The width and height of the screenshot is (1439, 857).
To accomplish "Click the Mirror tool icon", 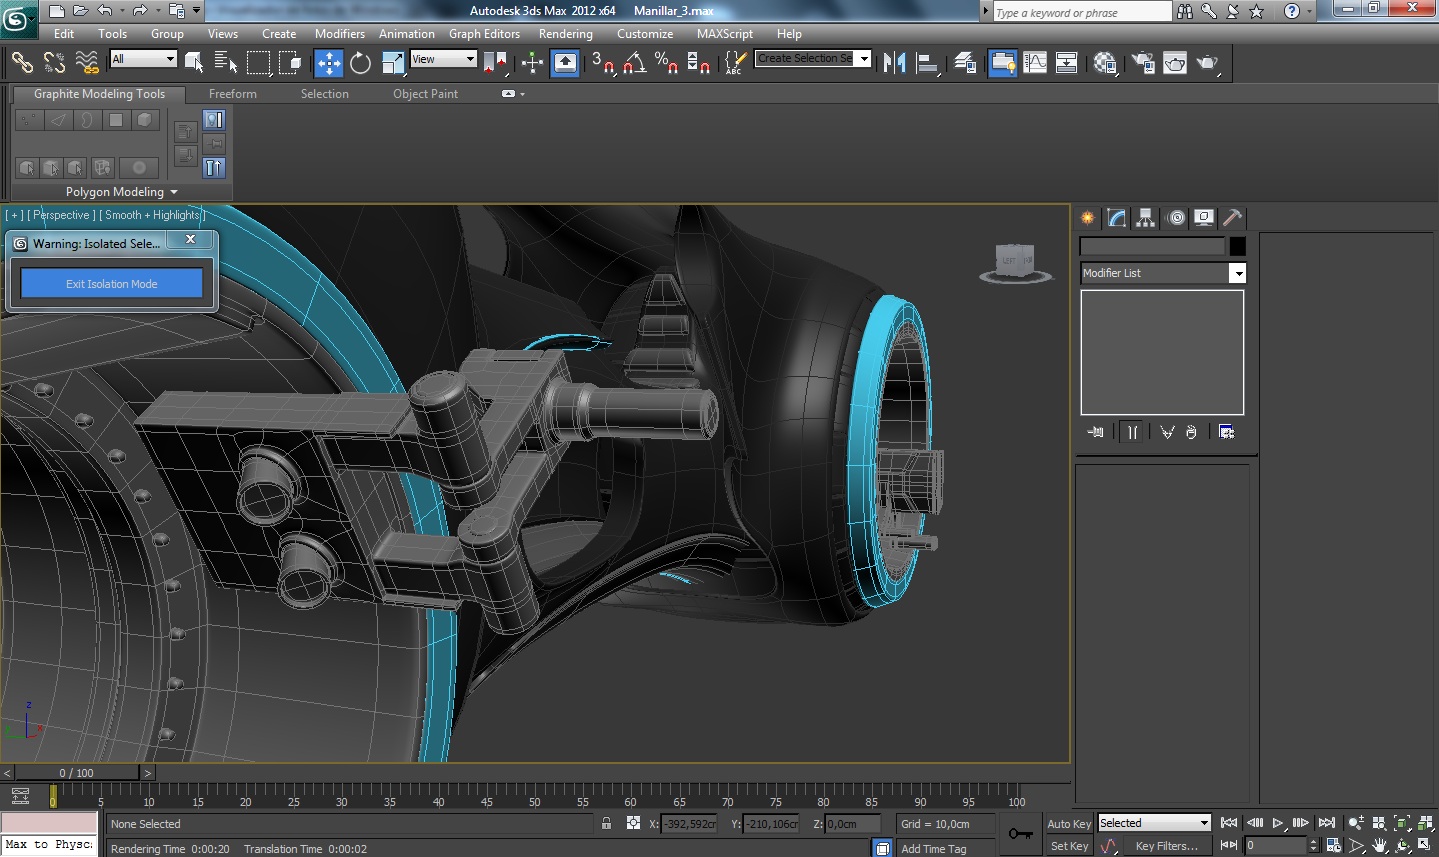I will coord(894,63).
